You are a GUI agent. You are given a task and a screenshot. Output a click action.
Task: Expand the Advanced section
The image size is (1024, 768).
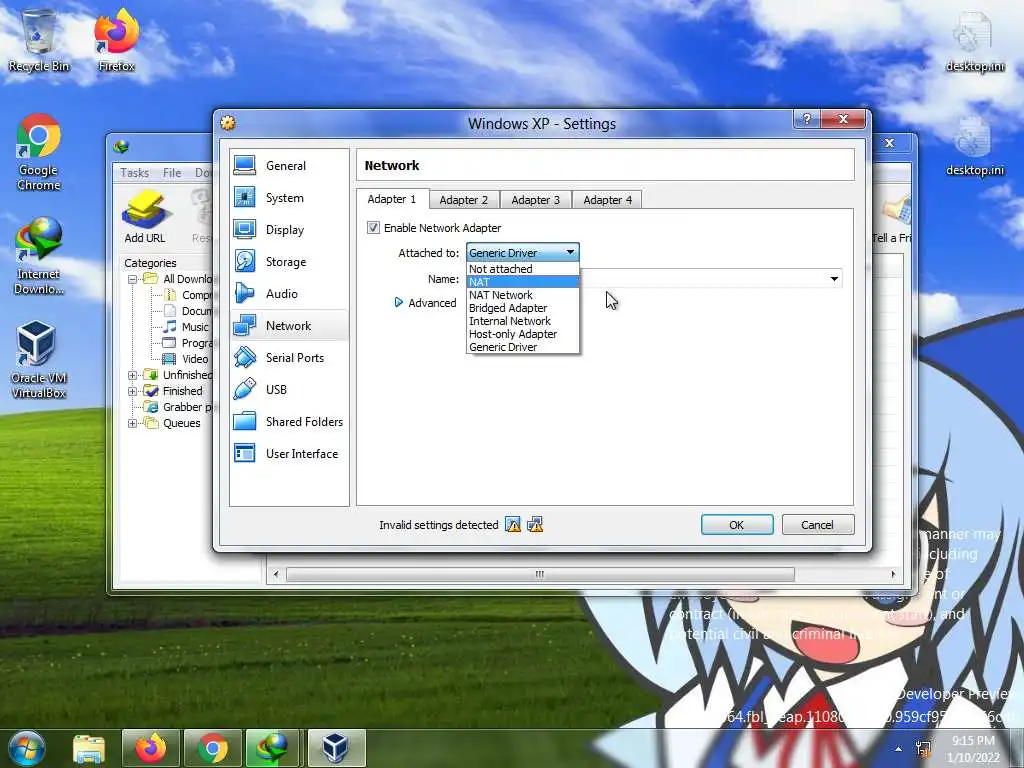point(425,303)
